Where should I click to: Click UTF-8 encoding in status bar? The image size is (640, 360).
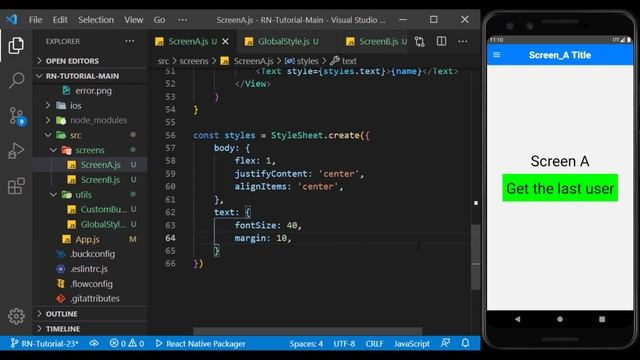[344, 344]
